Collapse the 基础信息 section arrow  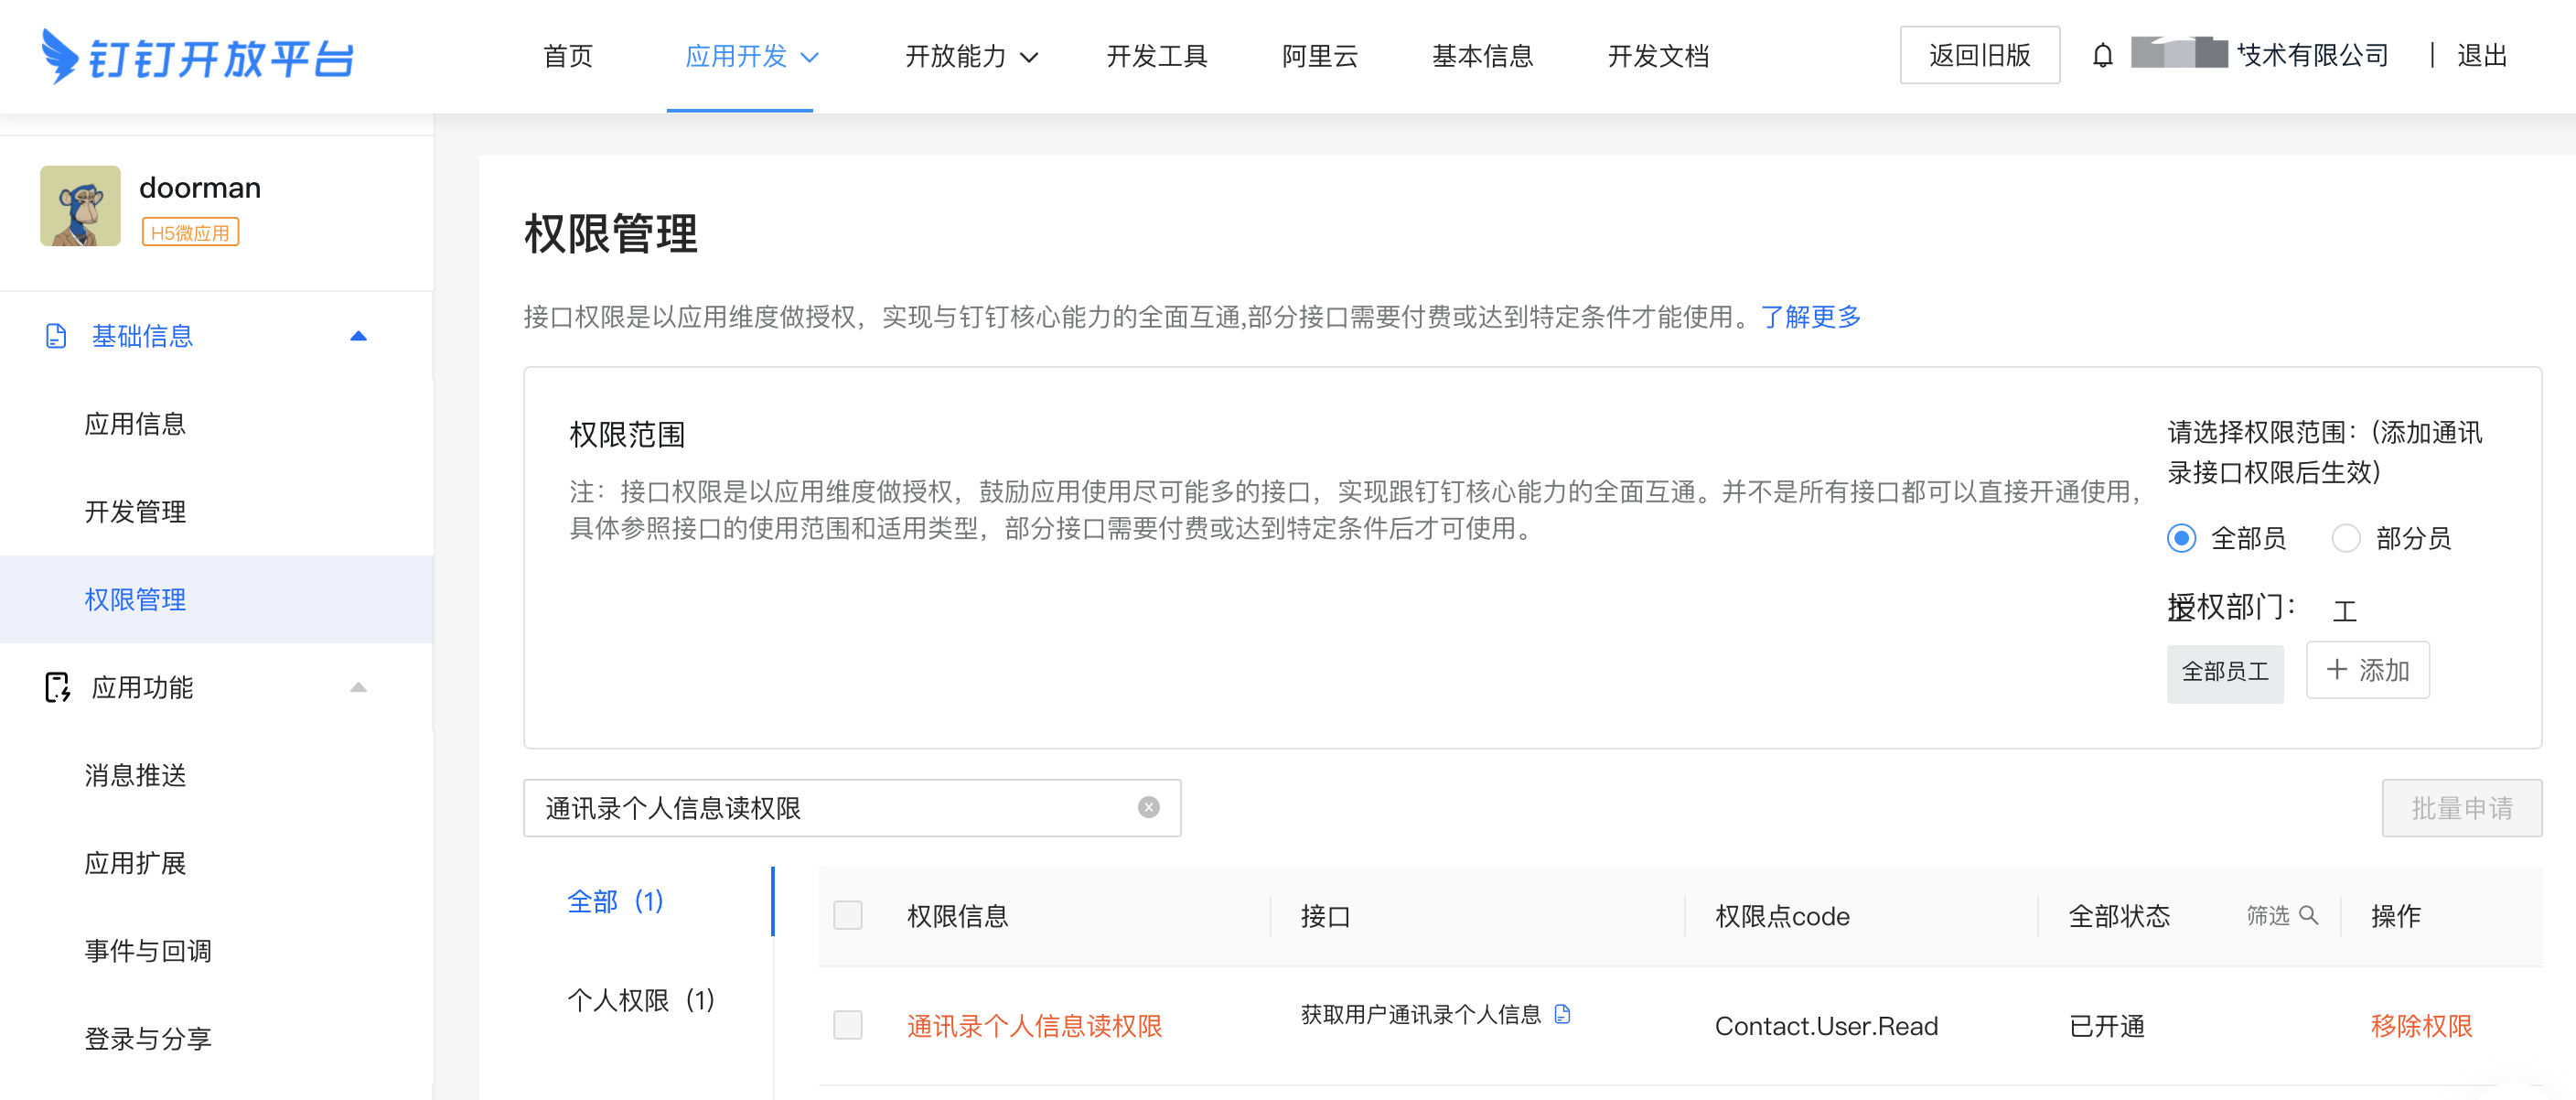tap(358, 336)
